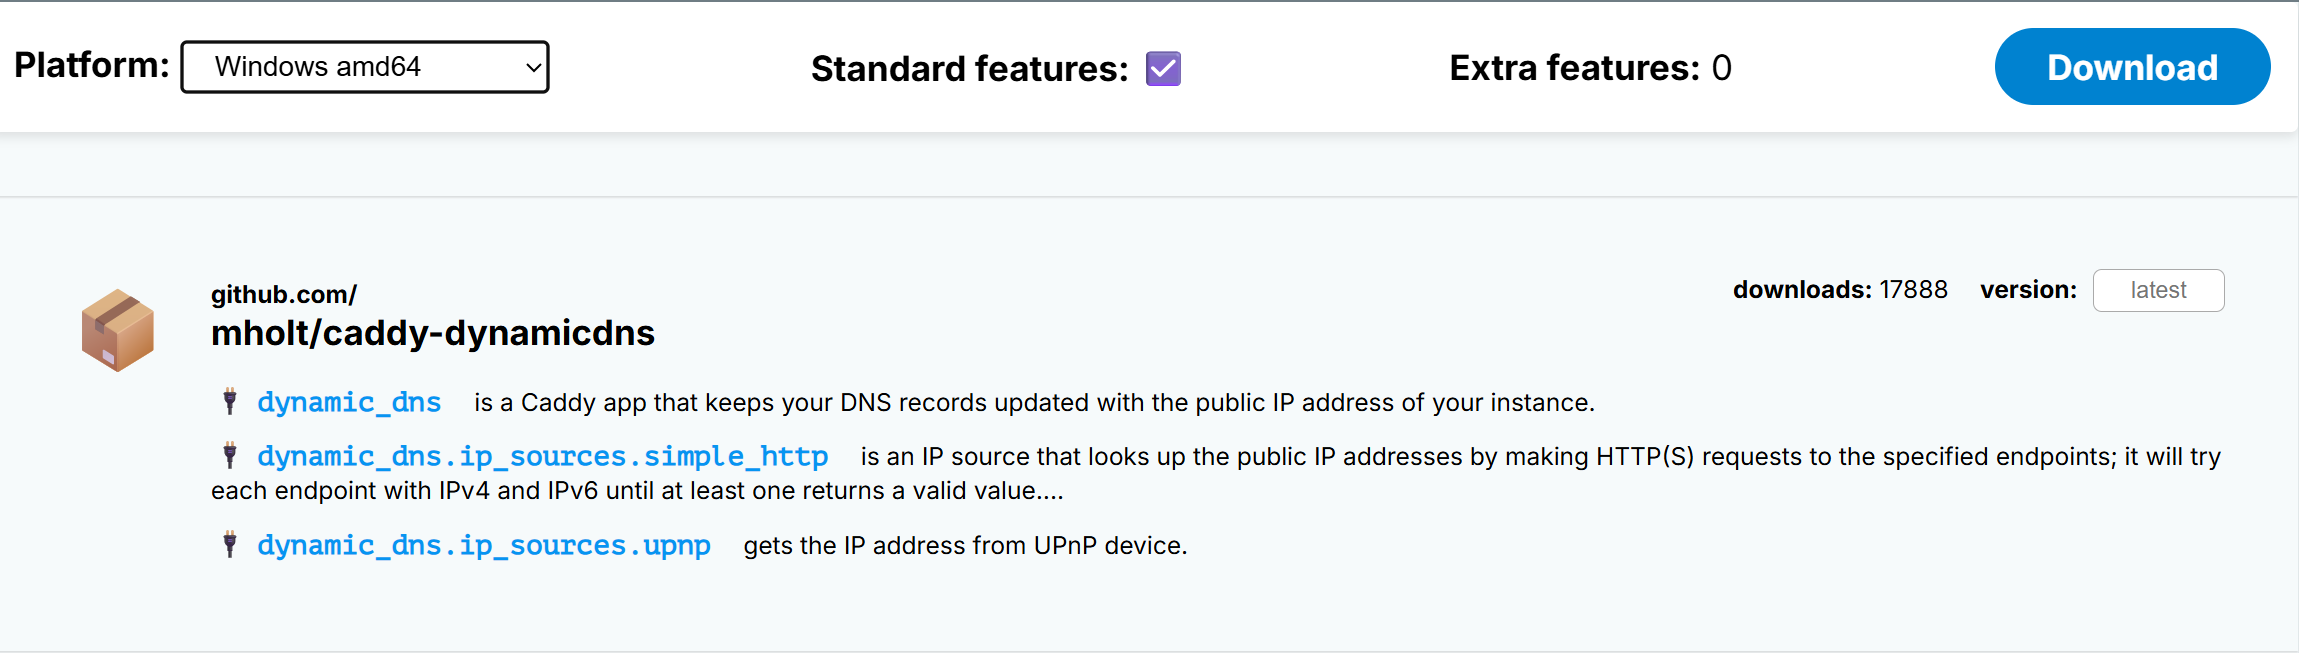The height and width of the screenshot is (653, 2299).
Task: Click the plug icon beside upnp module
Action: [x=230, y=545]
